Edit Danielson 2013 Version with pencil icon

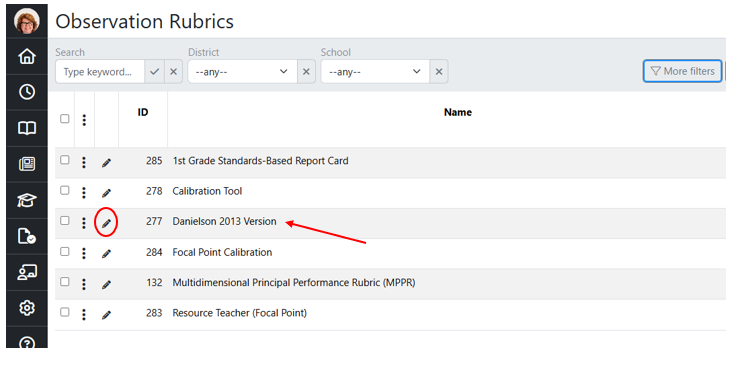106,223
